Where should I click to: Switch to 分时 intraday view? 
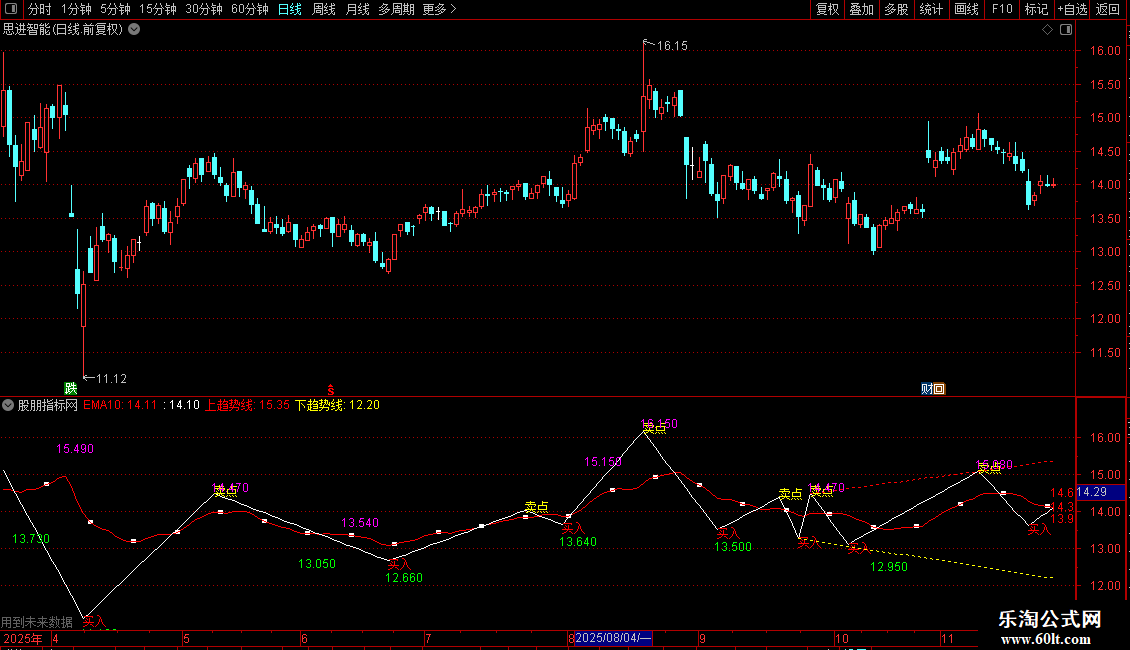pos(40,9)
